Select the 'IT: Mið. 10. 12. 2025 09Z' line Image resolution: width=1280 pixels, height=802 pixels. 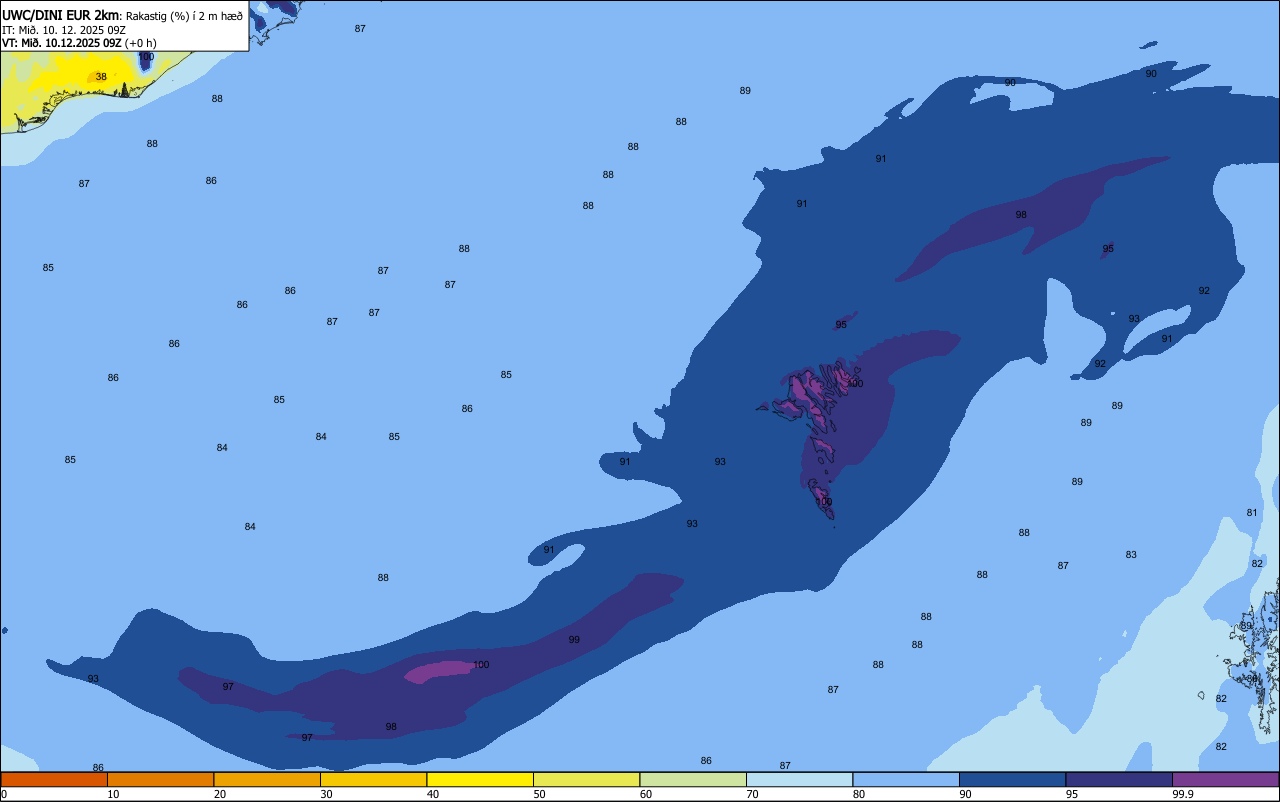point(64,30)
